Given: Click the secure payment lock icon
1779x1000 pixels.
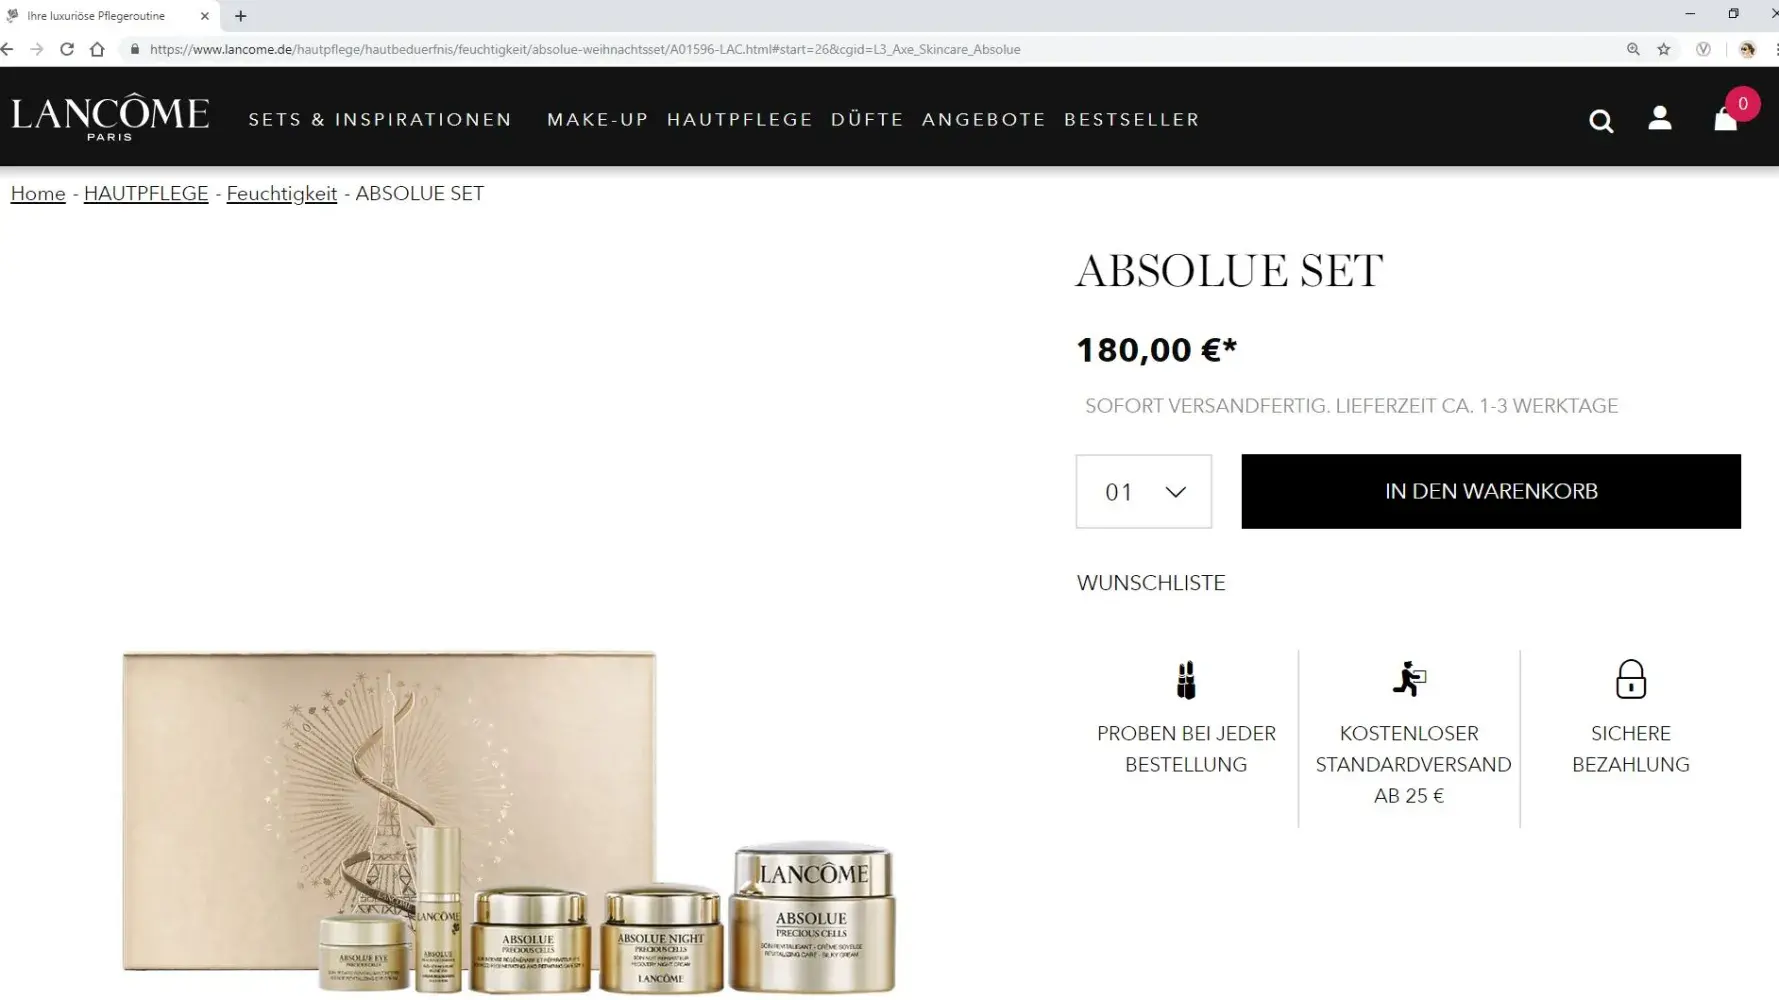Looking at the screenshot, I should click(1631, 679).
